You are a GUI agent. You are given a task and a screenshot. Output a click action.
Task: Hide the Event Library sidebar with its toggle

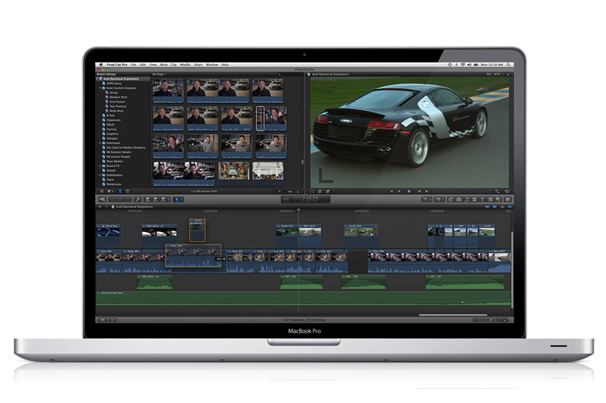pyautogui.click(x=102, y=191)
